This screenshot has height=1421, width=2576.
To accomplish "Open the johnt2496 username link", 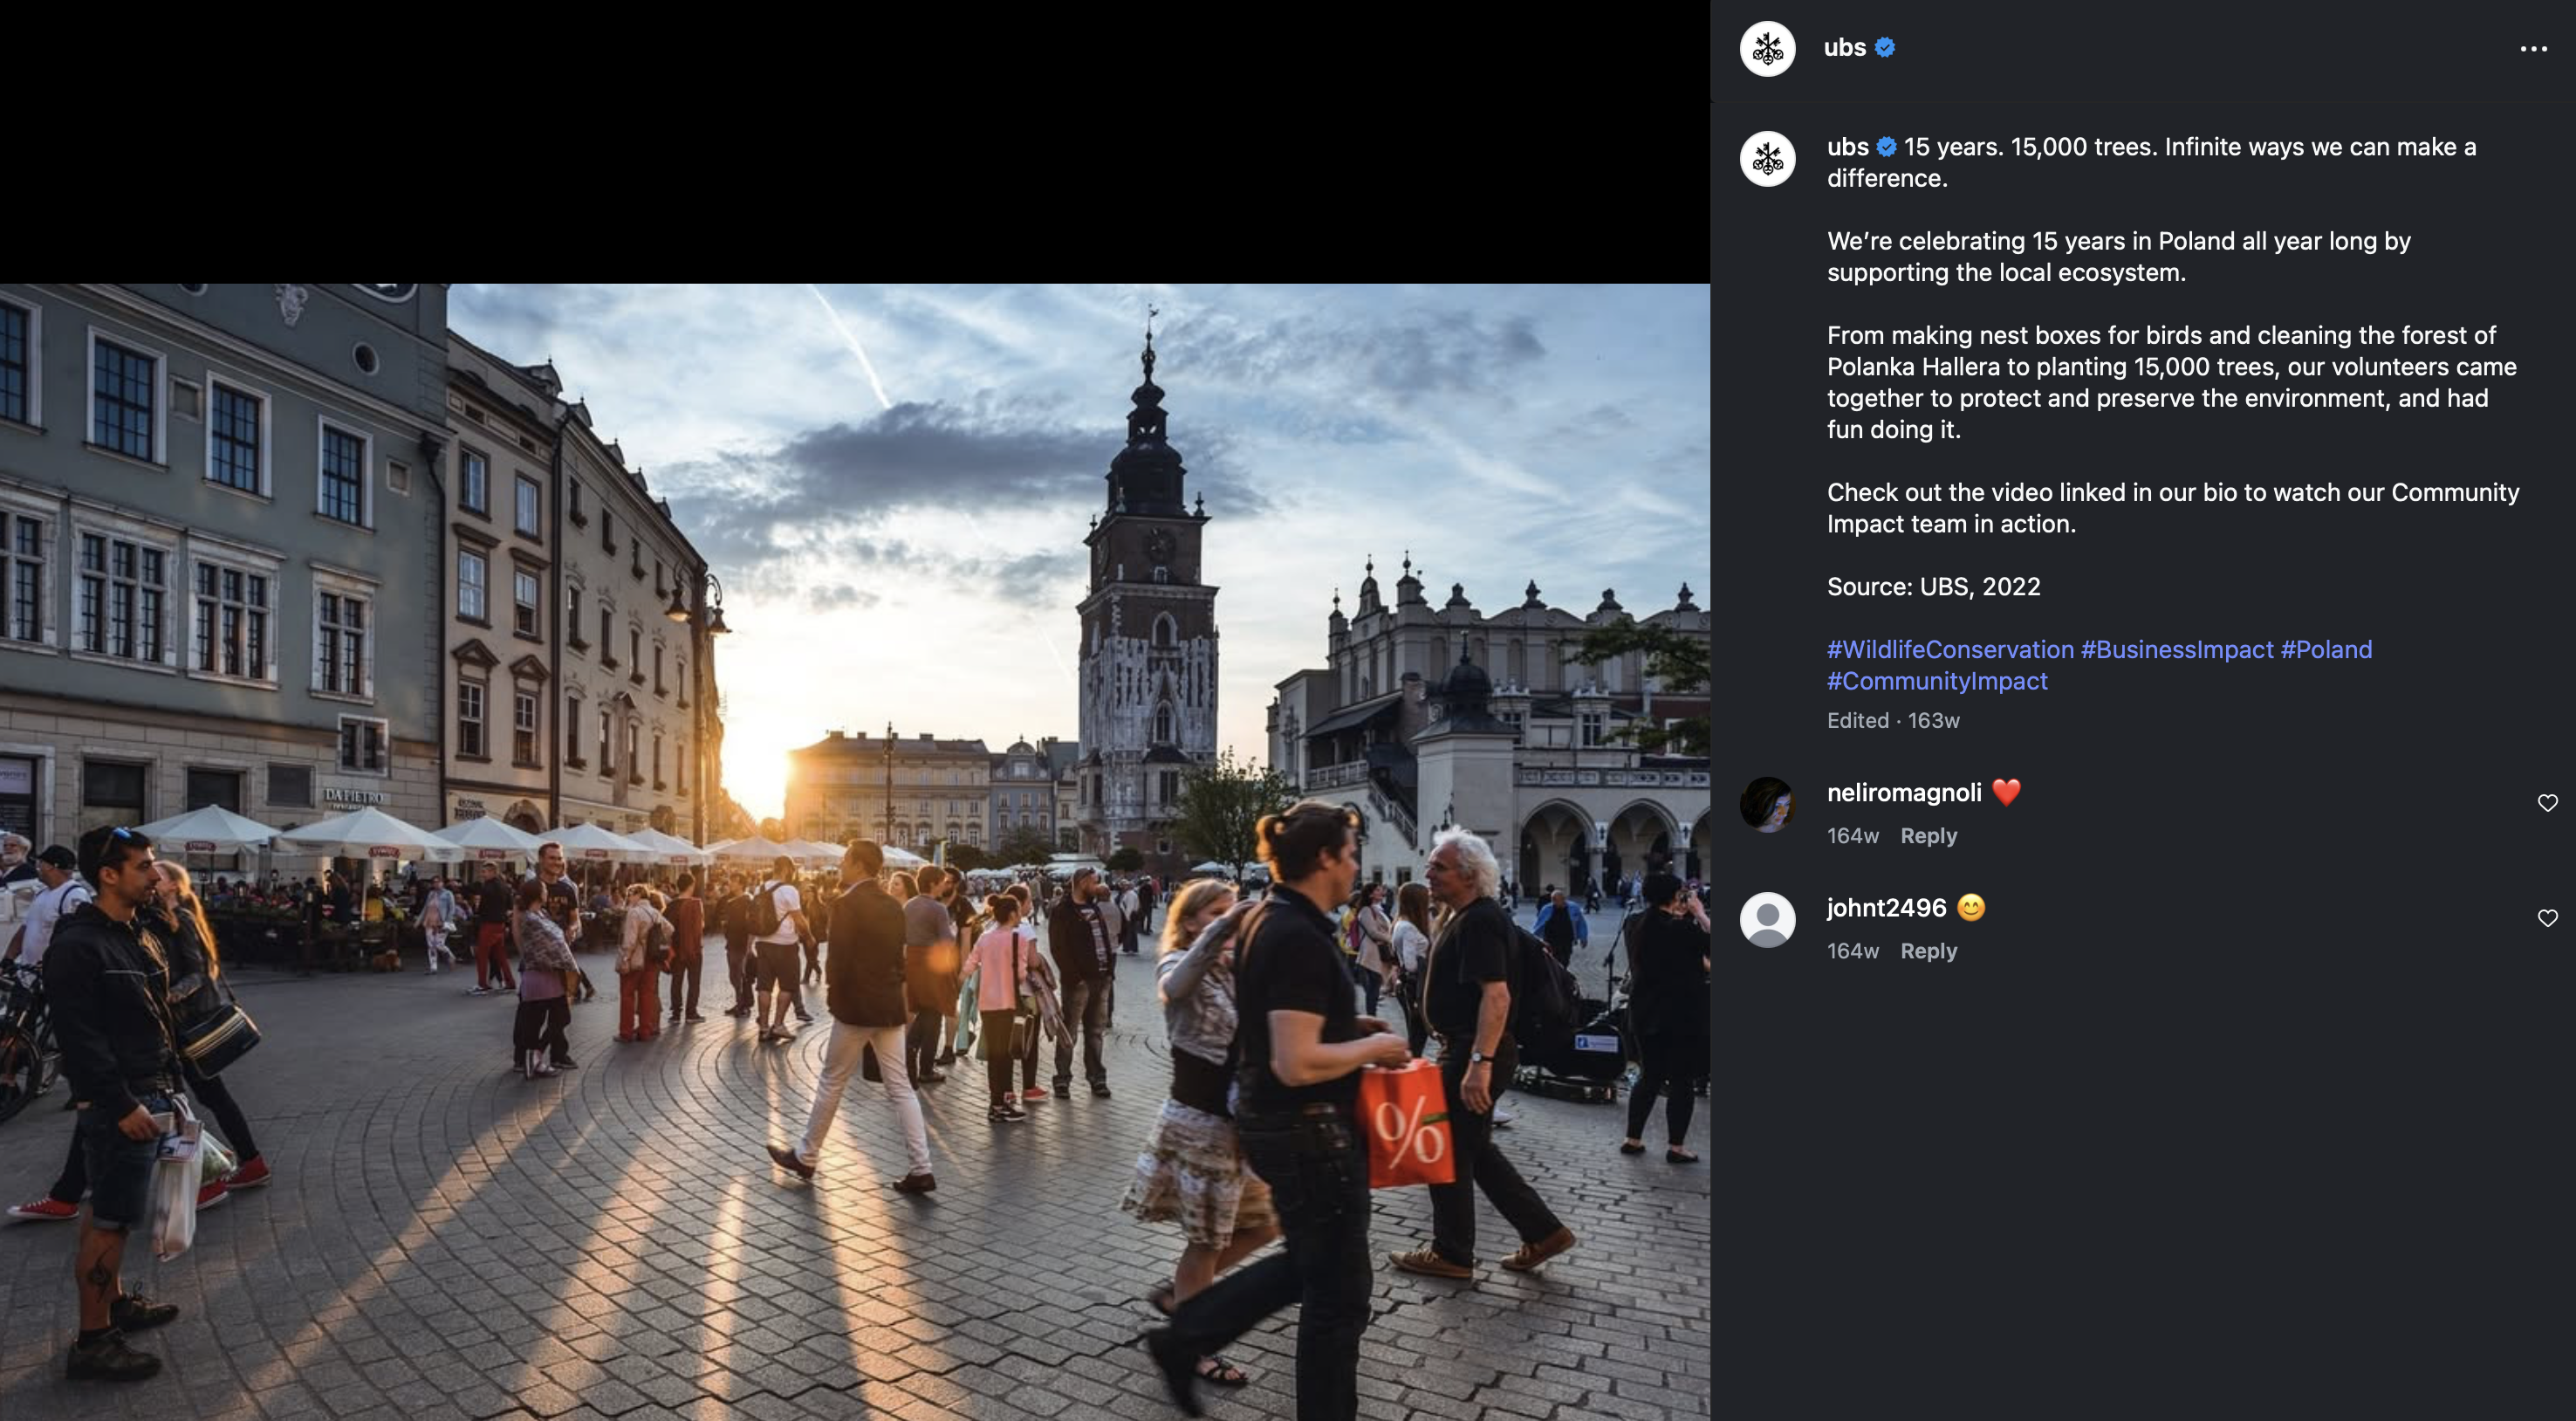I will tap(1886, 908).
